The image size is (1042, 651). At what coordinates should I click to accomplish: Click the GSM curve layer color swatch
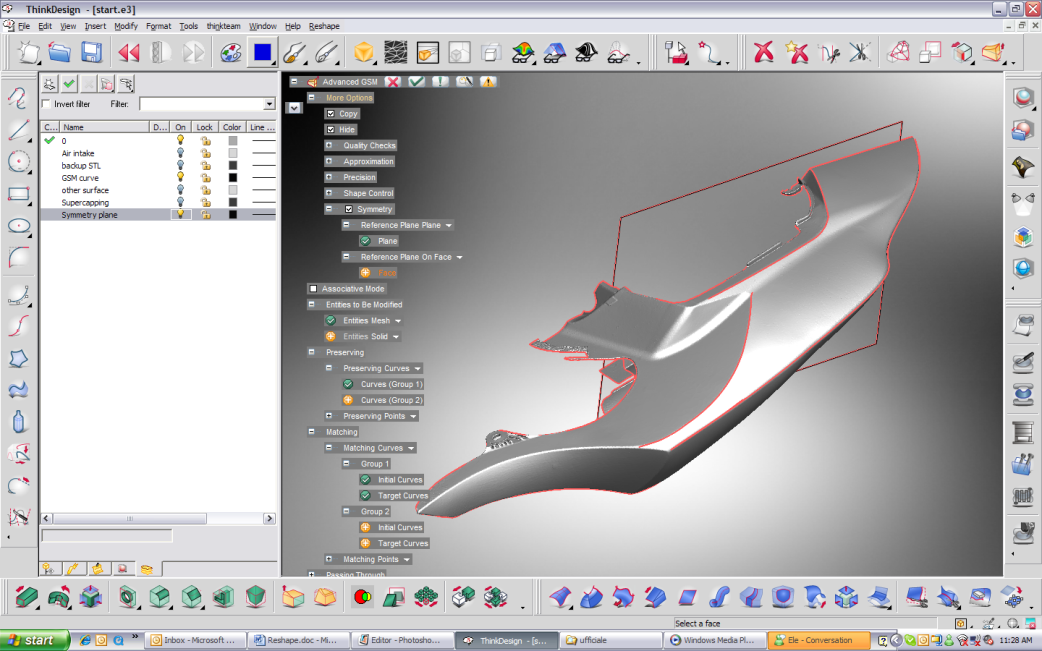point(233,178)
